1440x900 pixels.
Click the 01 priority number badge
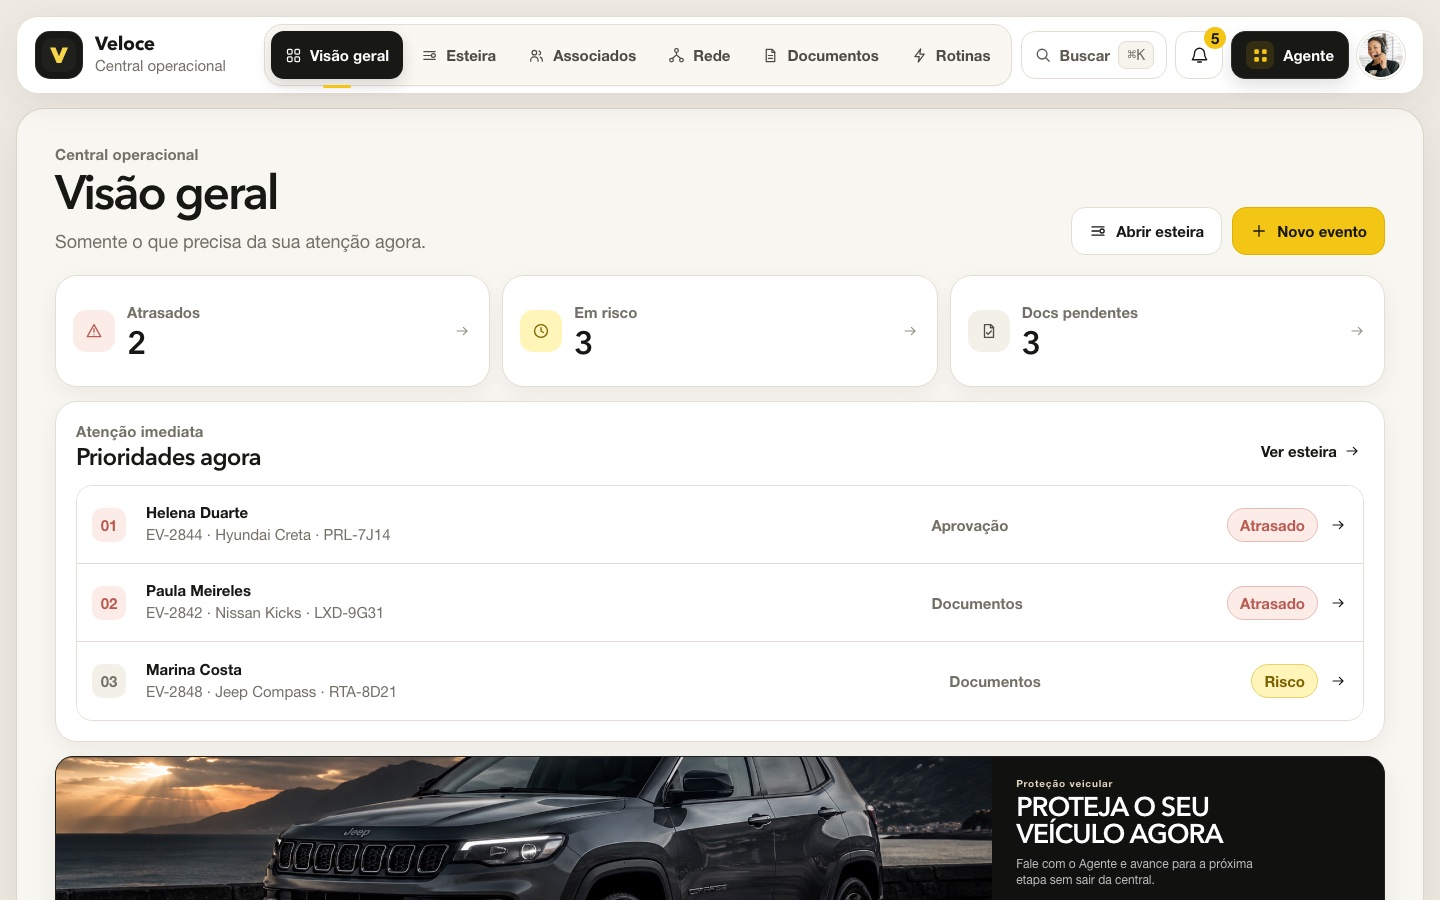tap(109, 525)
